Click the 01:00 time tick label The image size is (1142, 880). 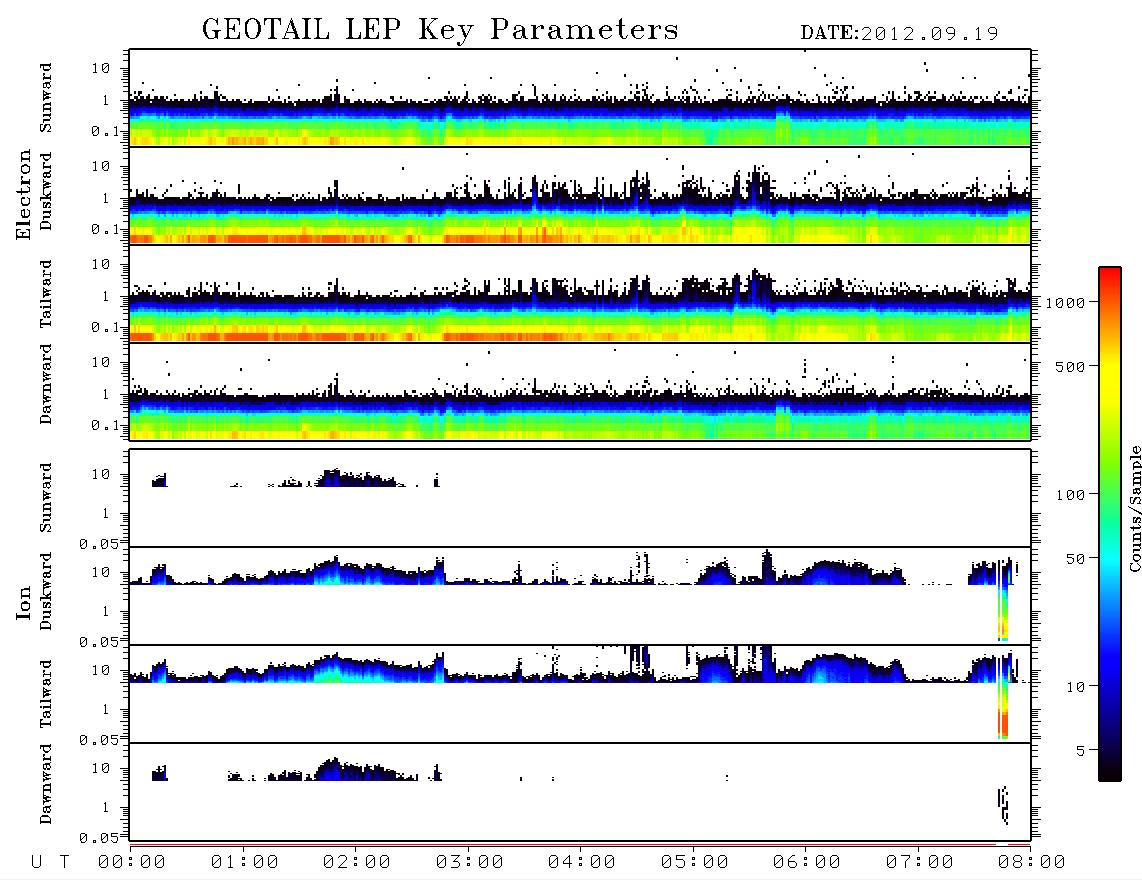tap(244, 863)
